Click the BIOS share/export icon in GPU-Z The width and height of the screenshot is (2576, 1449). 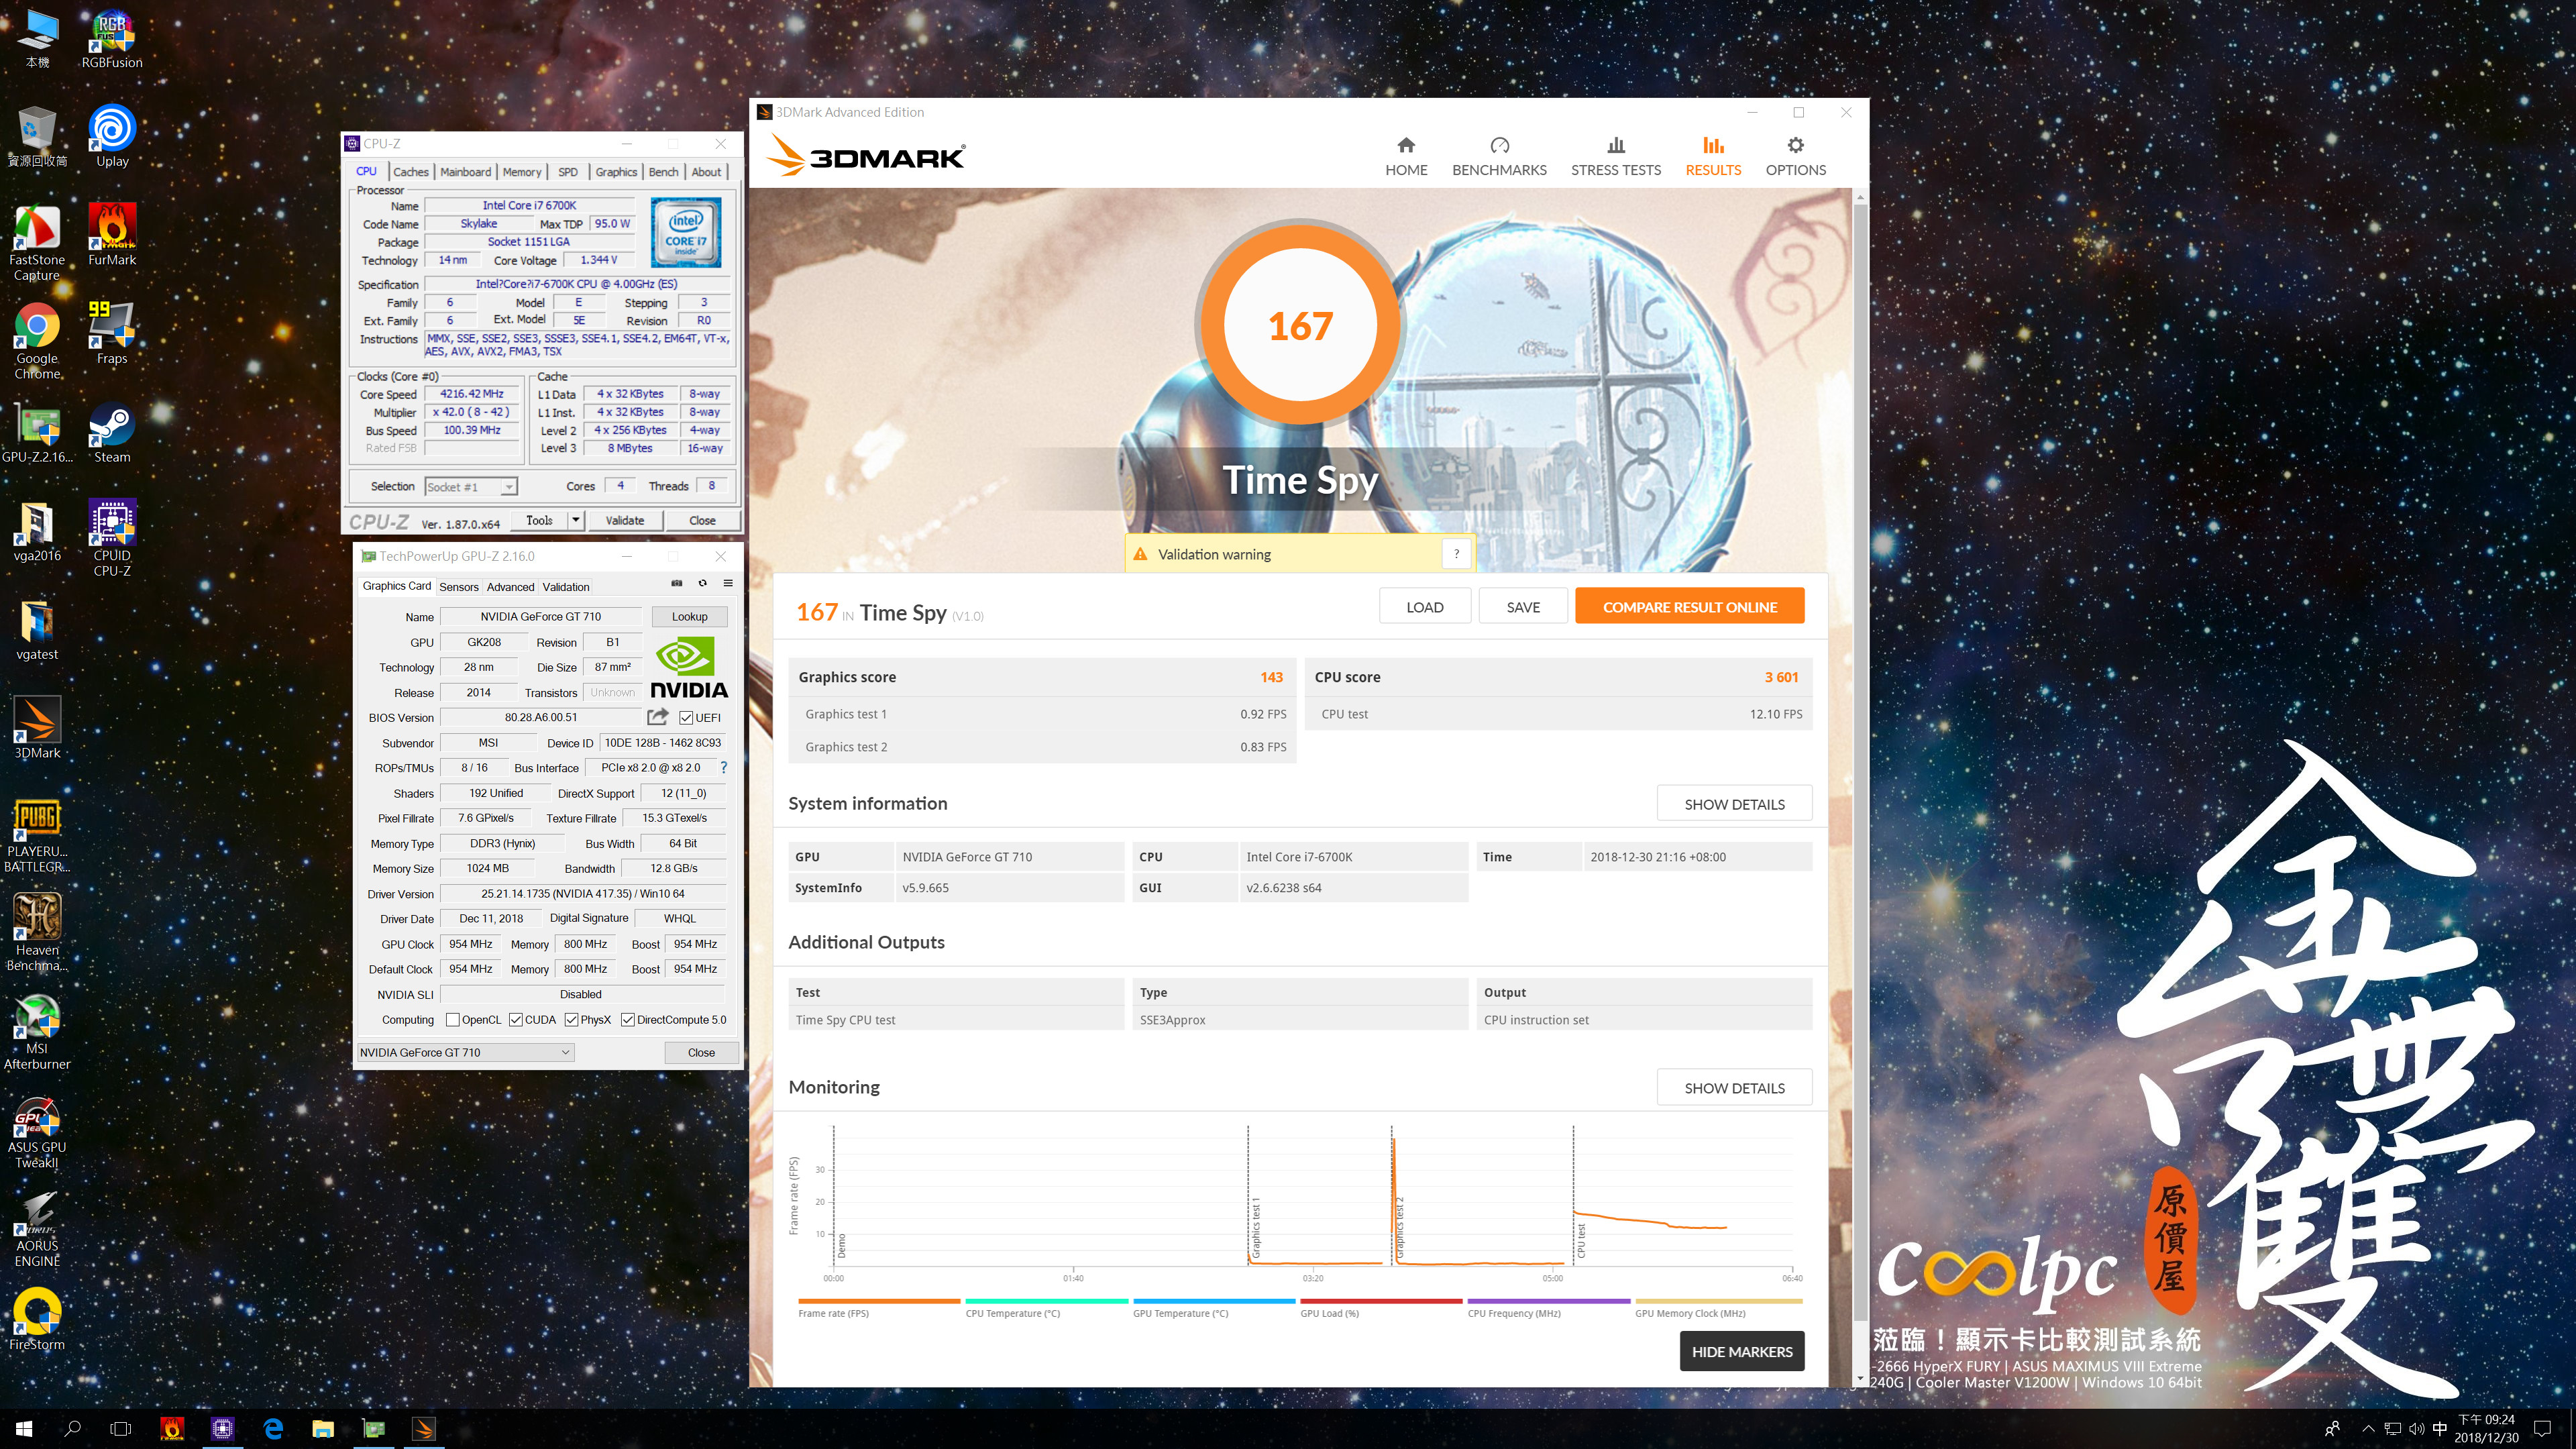tap(657, 717)
